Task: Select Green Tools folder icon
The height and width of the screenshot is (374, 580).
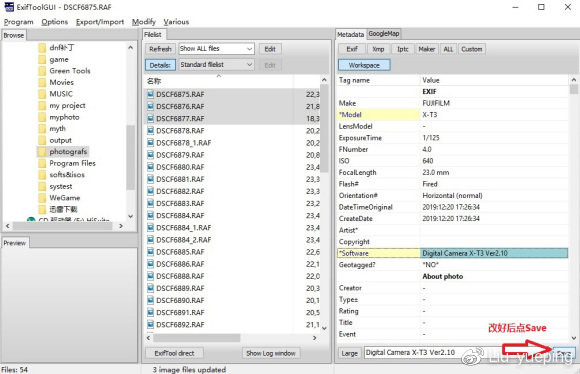Action: [x=42, y=71]
